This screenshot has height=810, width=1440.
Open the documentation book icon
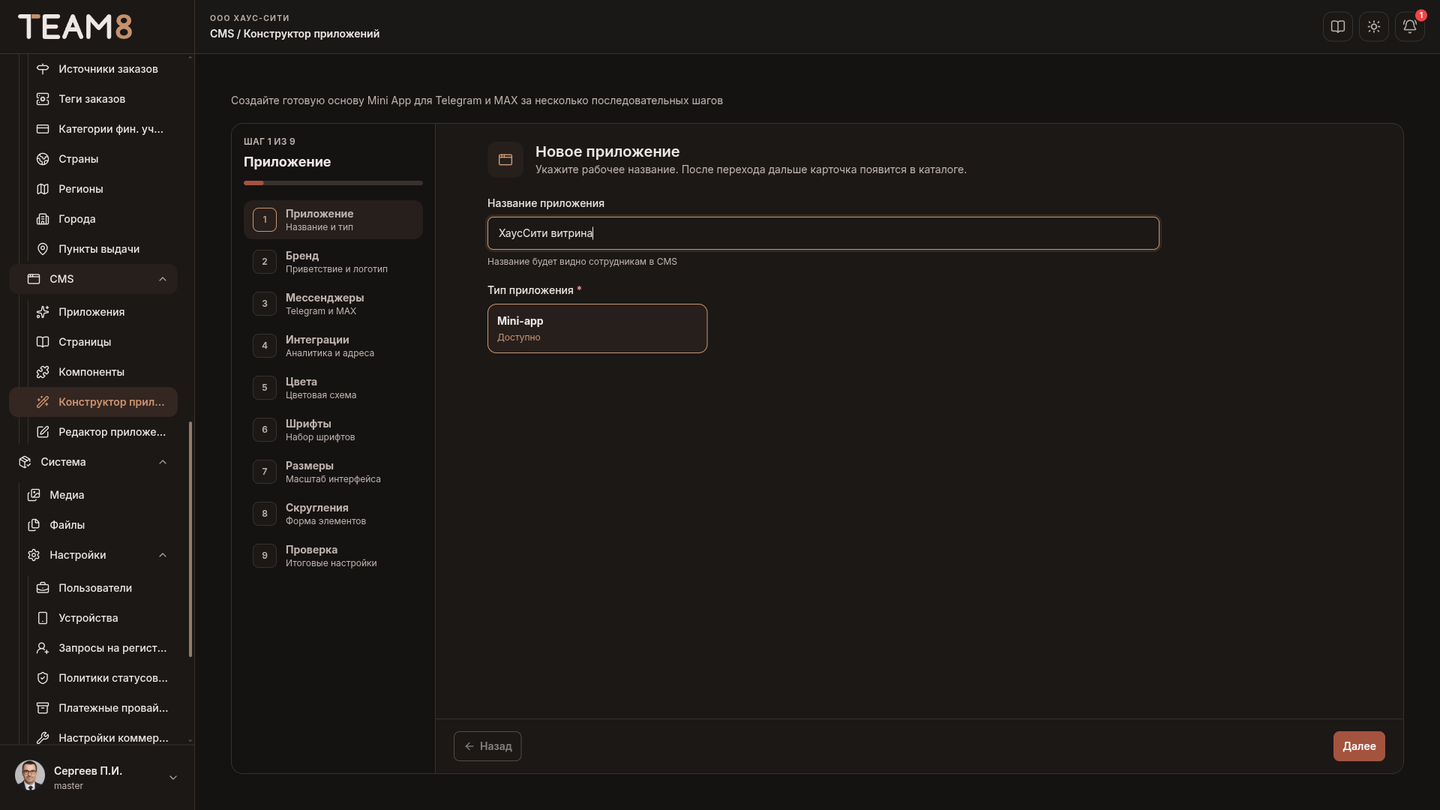coord(1338,27)
